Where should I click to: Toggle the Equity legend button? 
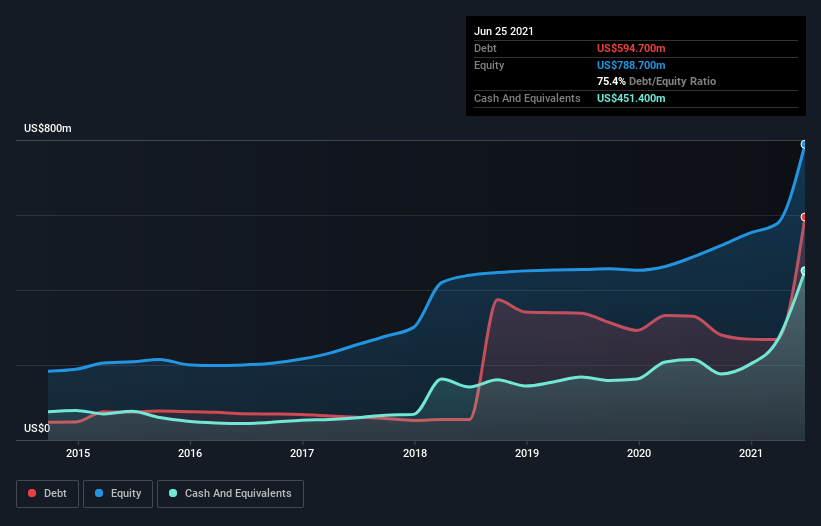pos(118,494)
